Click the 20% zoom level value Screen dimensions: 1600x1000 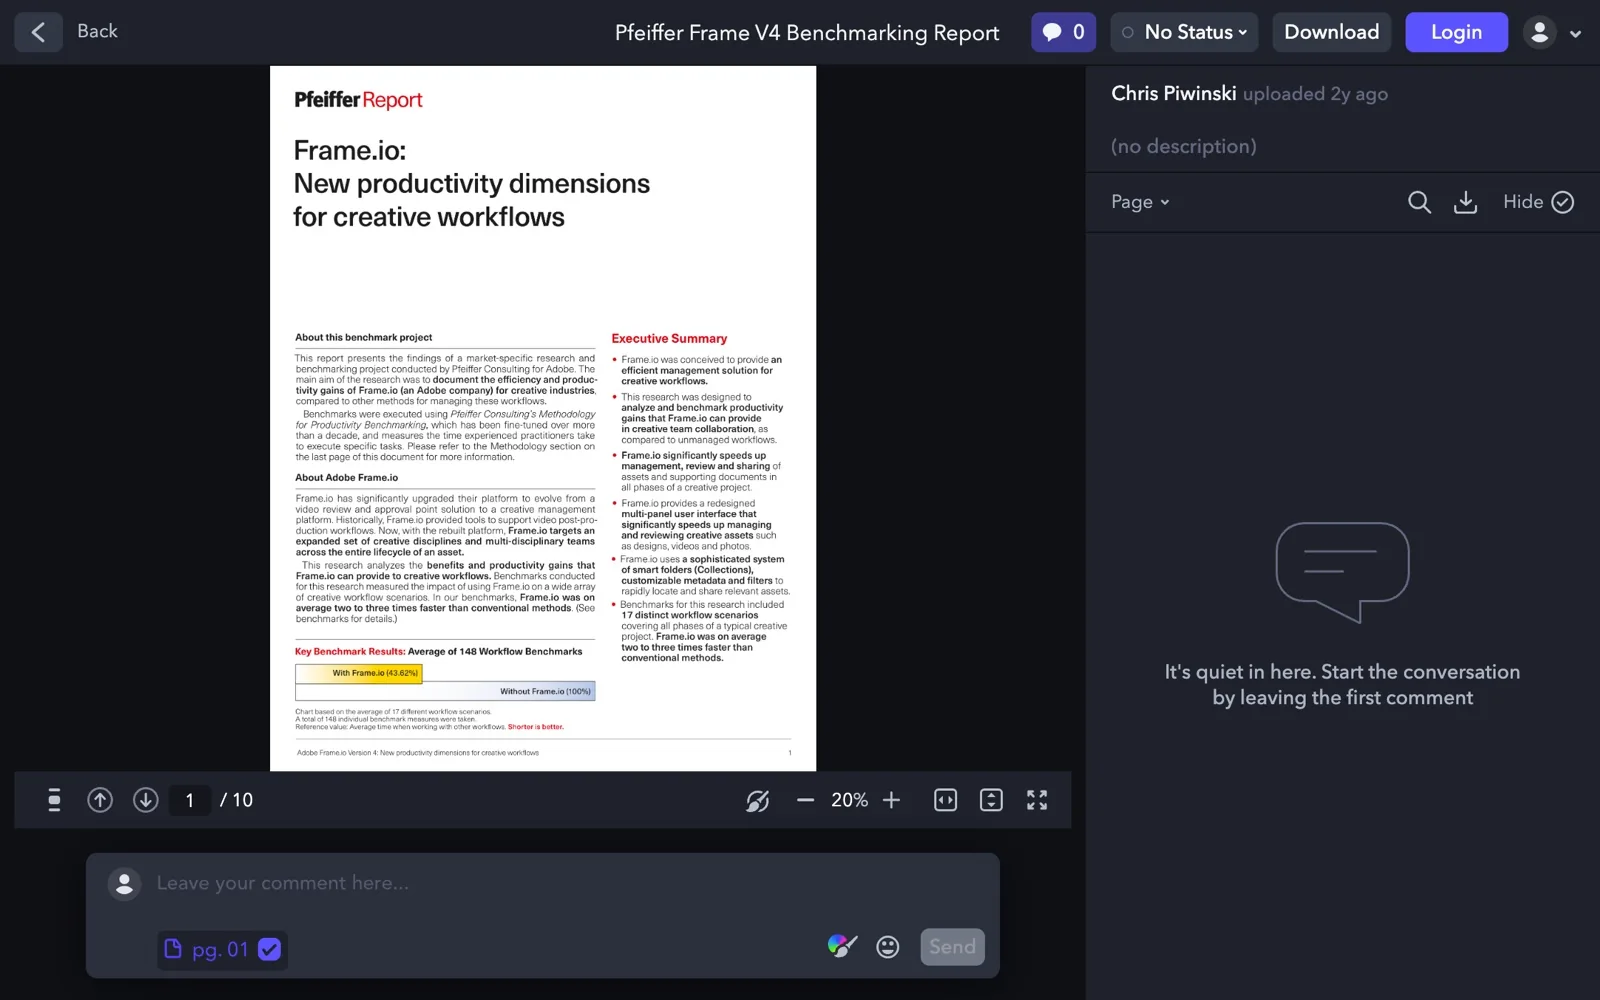click(849, 800)
